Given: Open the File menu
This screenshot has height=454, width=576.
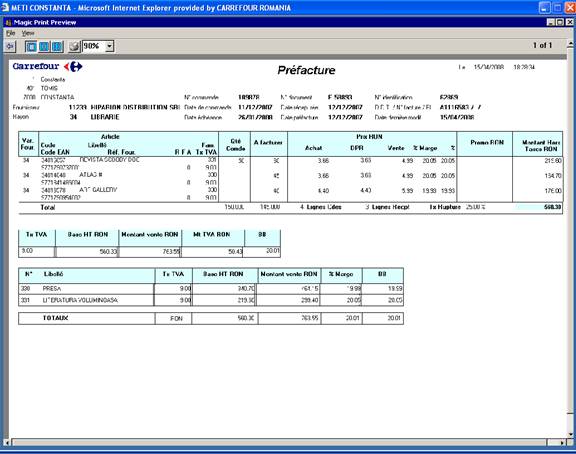Looking at the screenshot, I should pyautogui.click(x=11, y=33).
